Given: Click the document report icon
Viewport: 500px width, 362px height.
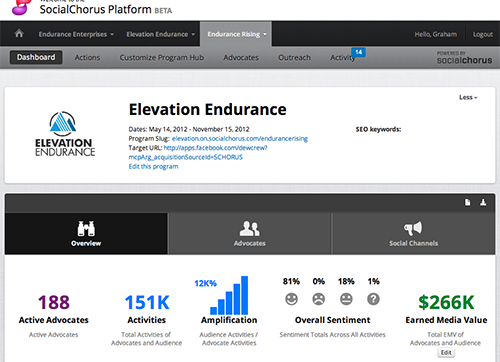Looking at the screenshot, I should 468,202.
